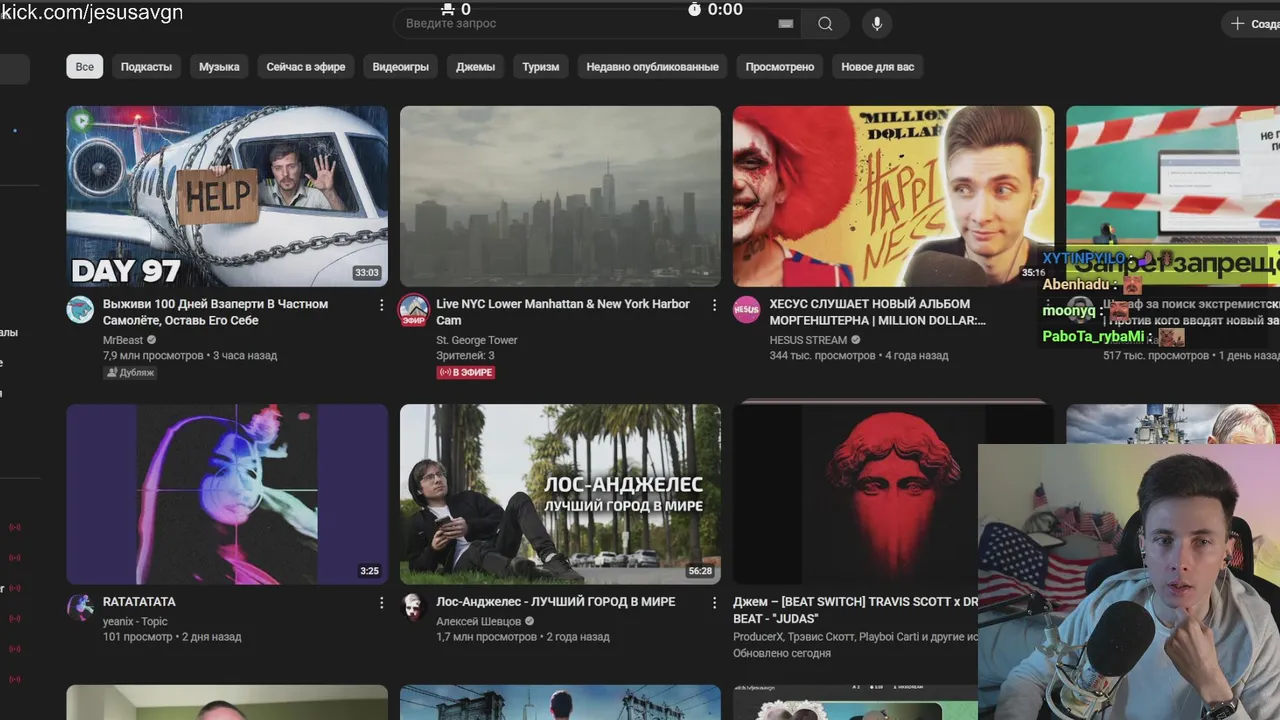Click the search input field

click(596, 24)
